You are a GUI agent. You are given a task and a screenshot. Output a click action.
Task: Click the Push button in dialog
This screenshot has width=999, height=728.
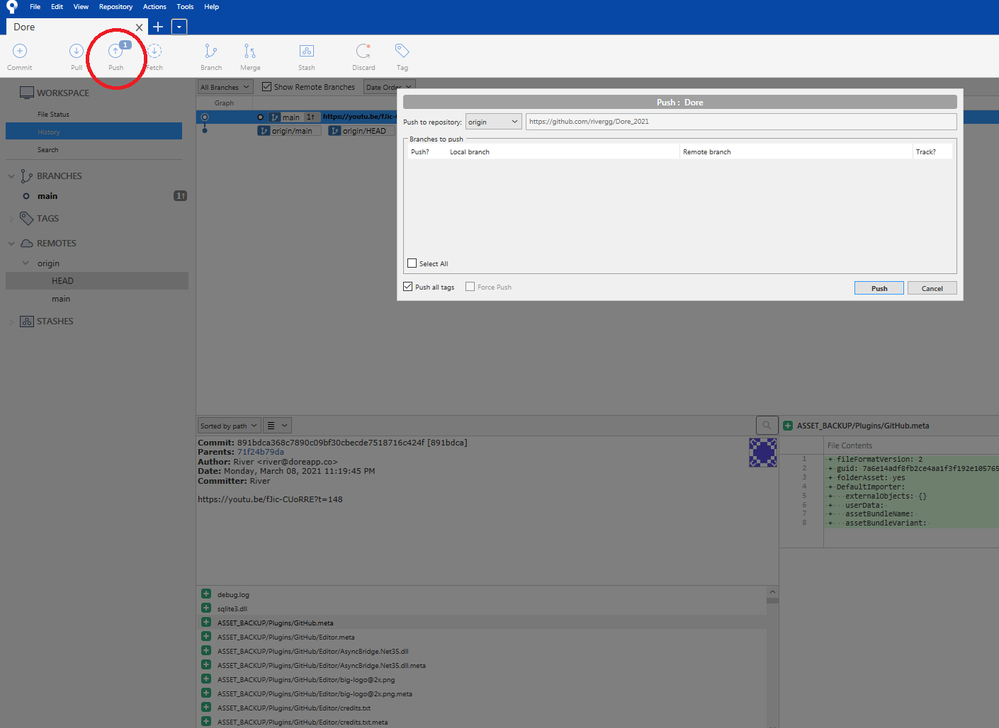pos(879,288)
